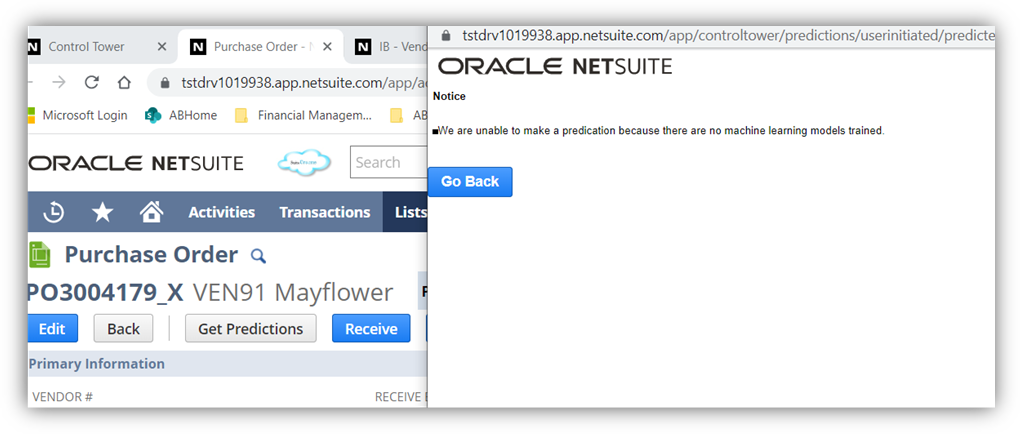The height and width of the screenshot is (434, 1020).
Task: Click the unable to make predication message
Action: tap(659, 131)
